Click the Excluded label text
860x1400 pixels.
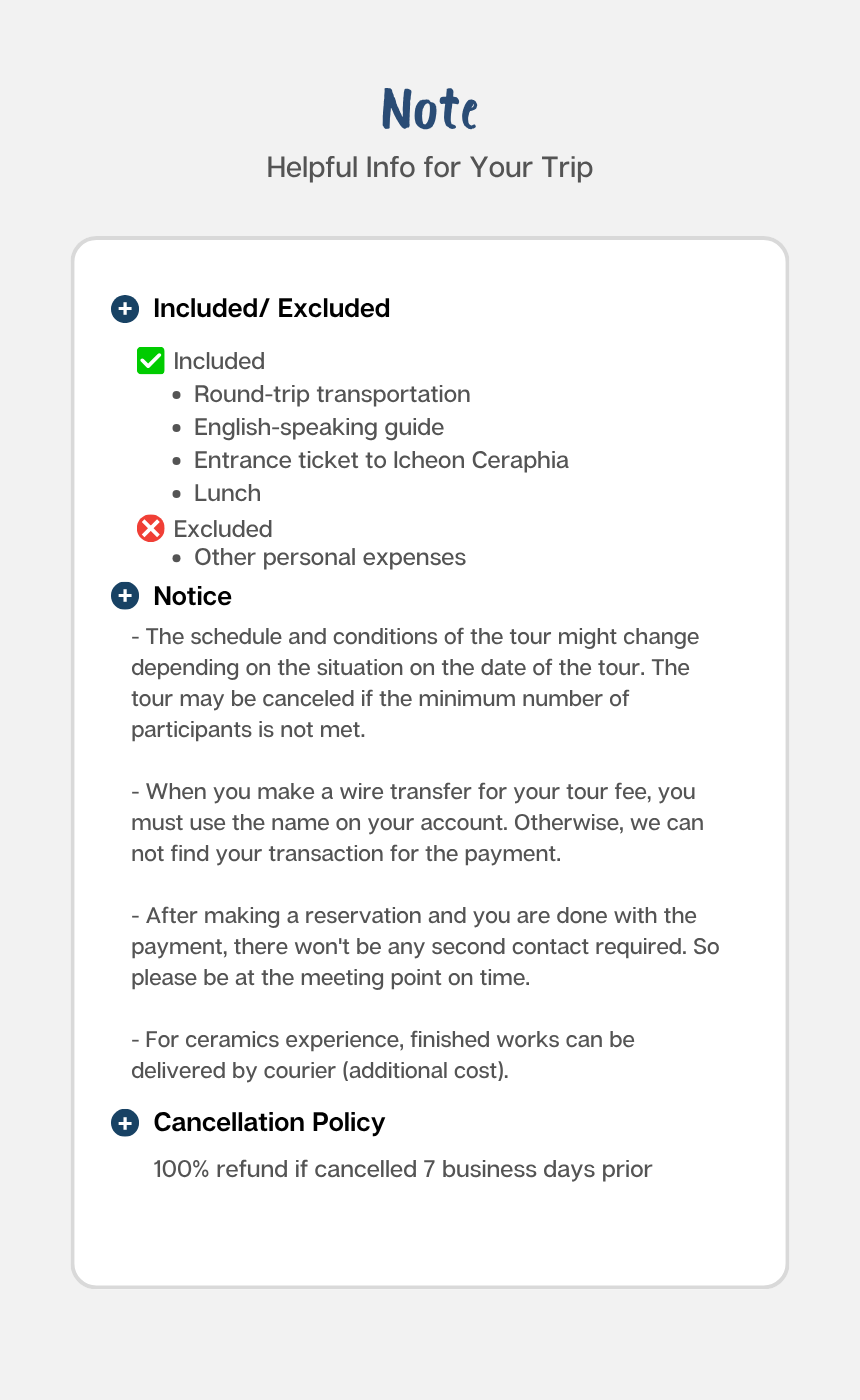pyautogui.click(x=223, y=529)
